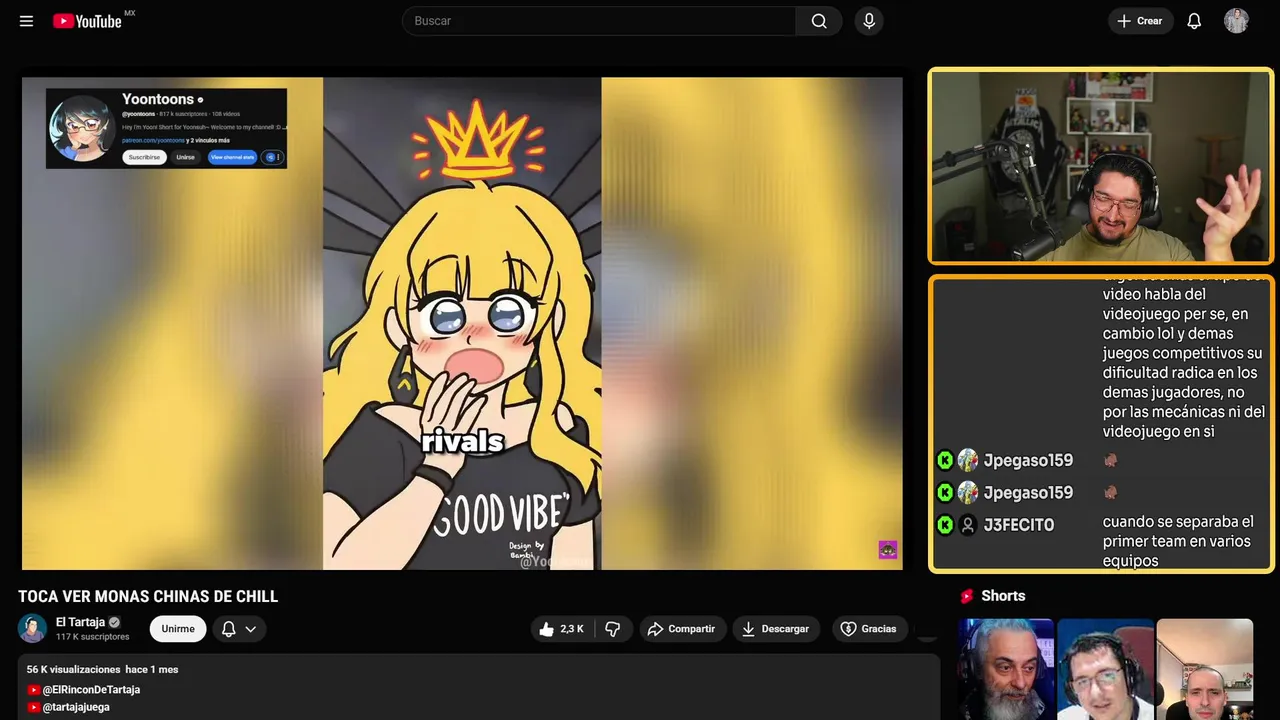Click the Unirme button
Viewport: 1280px width, 720px height.
178,629
